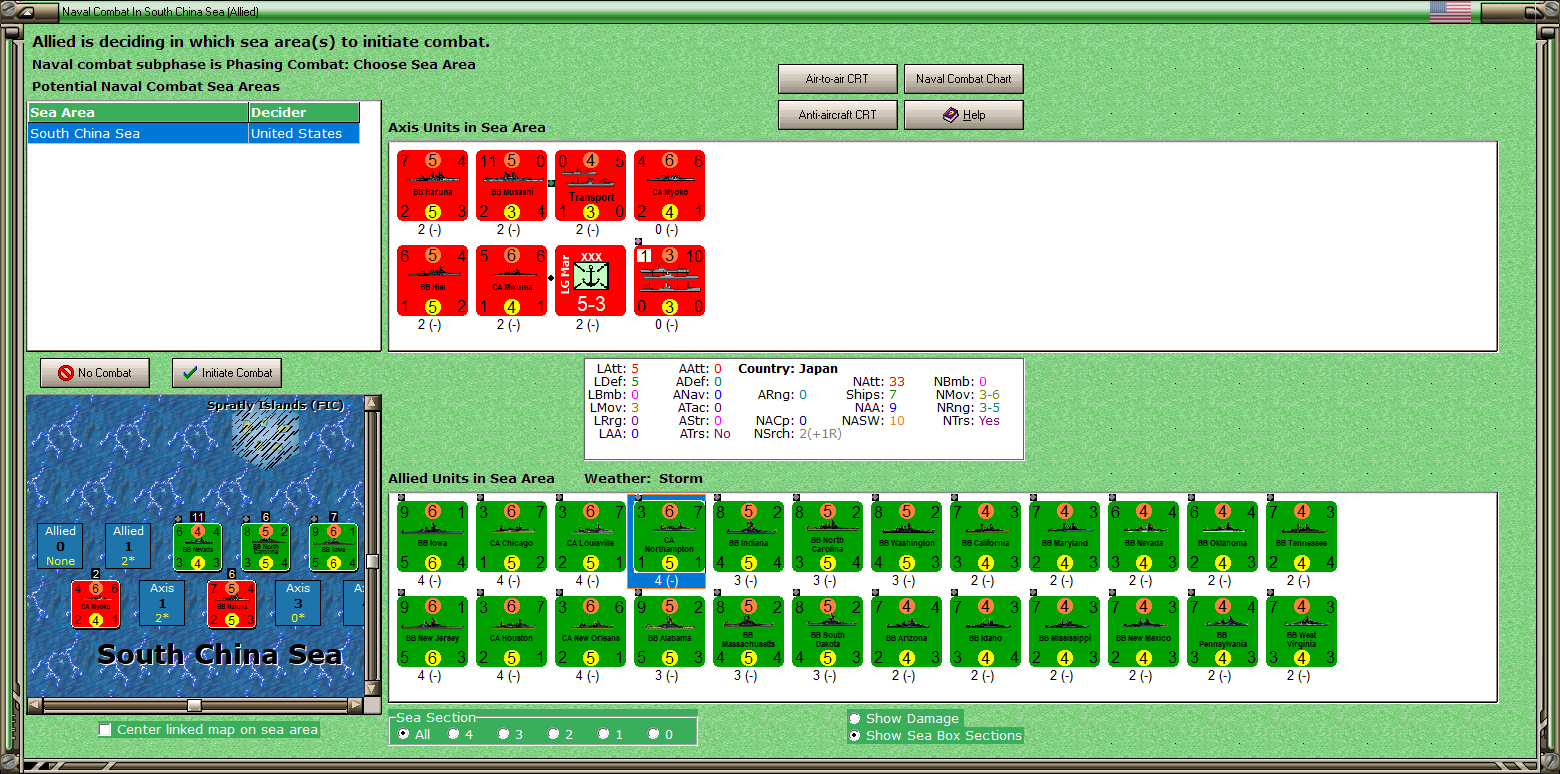
Task: Select the South China Sea row
Action: 193,134
